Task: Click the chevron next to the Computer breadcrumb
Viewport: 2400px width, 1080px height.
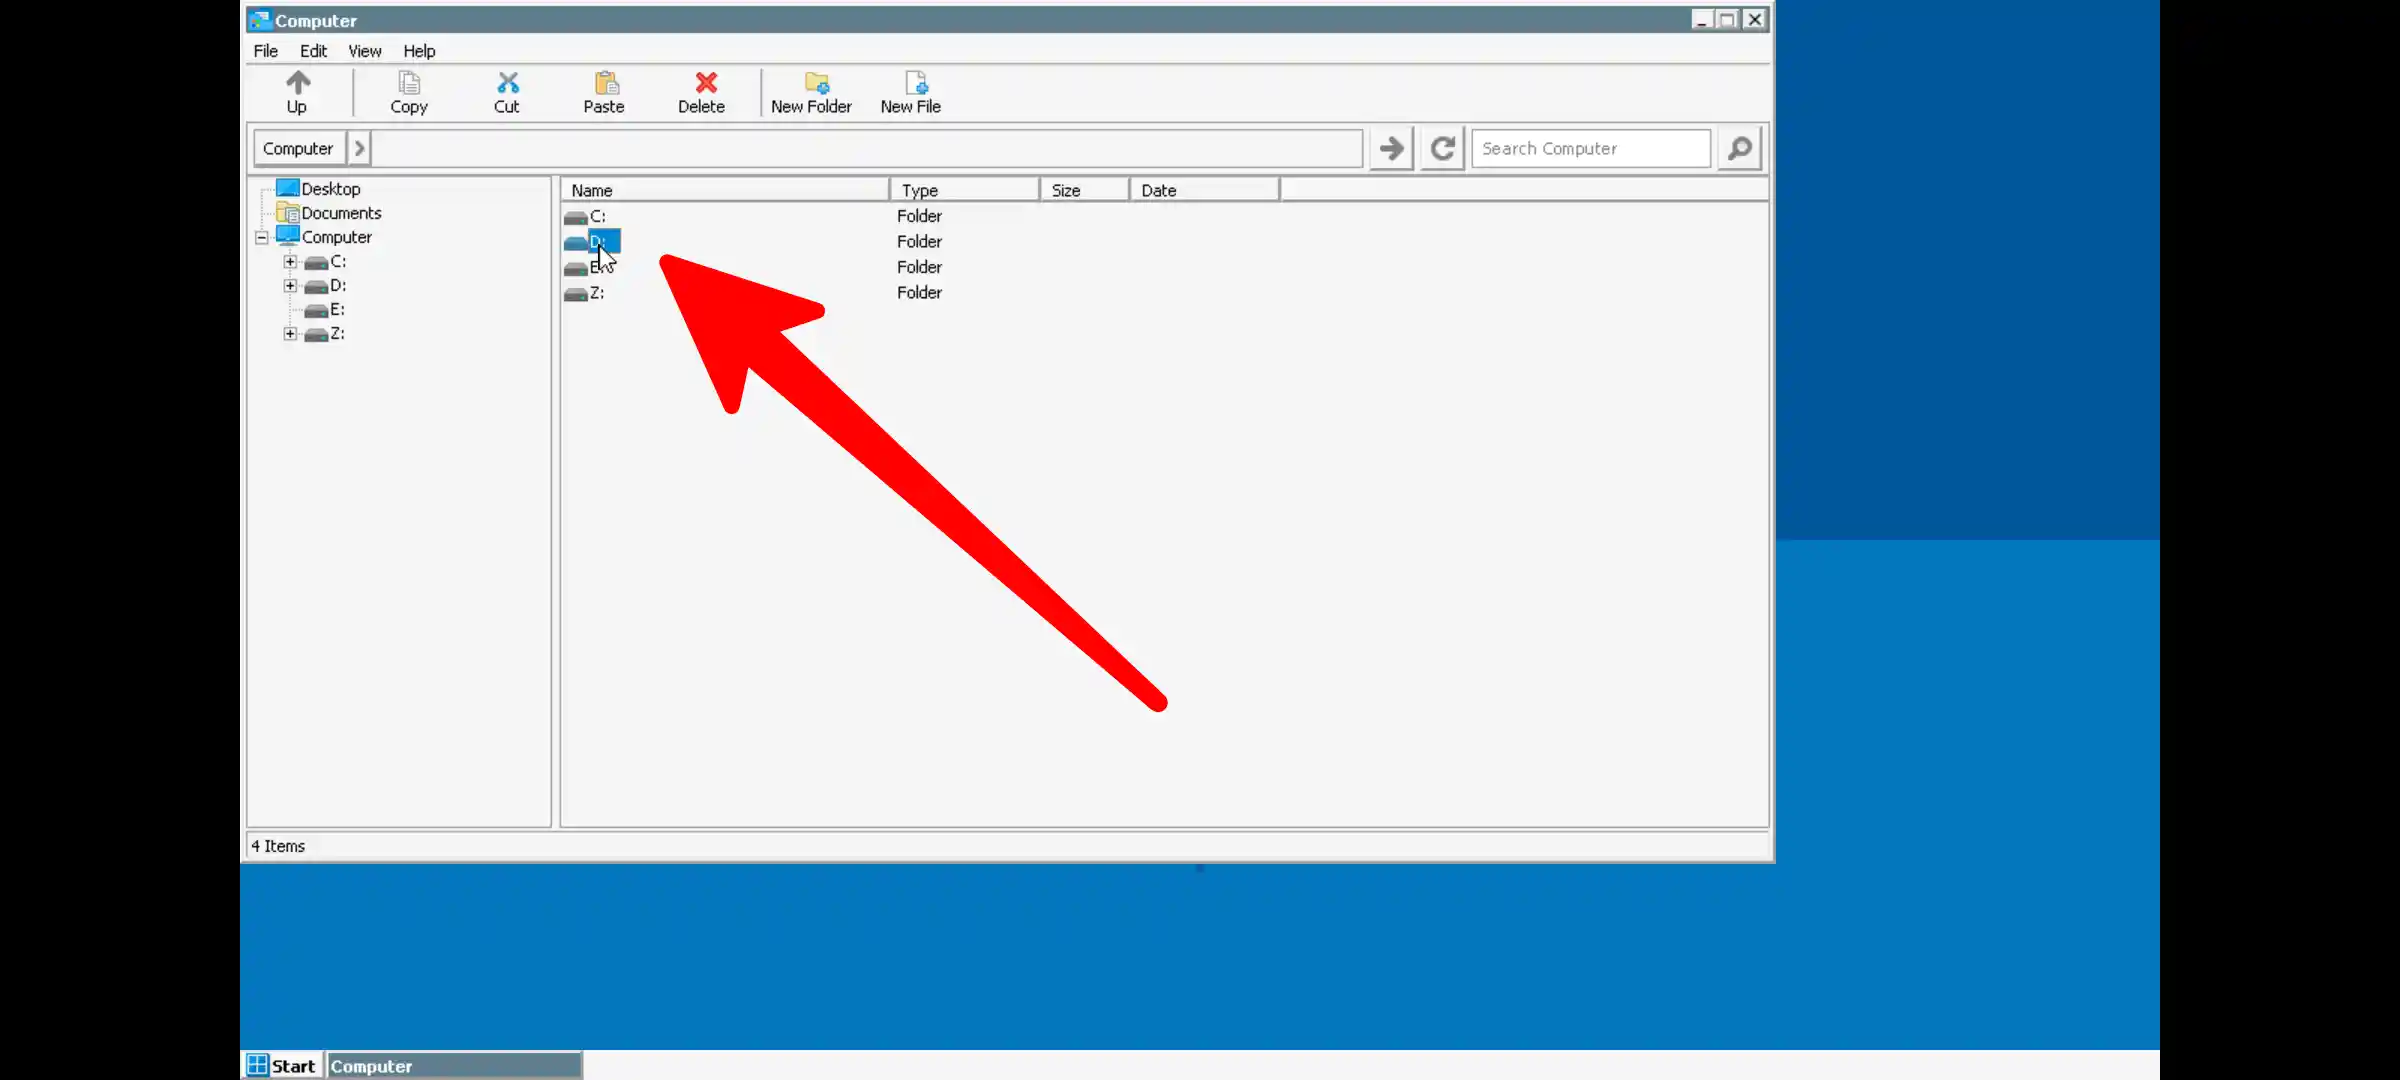Action: 359,147
